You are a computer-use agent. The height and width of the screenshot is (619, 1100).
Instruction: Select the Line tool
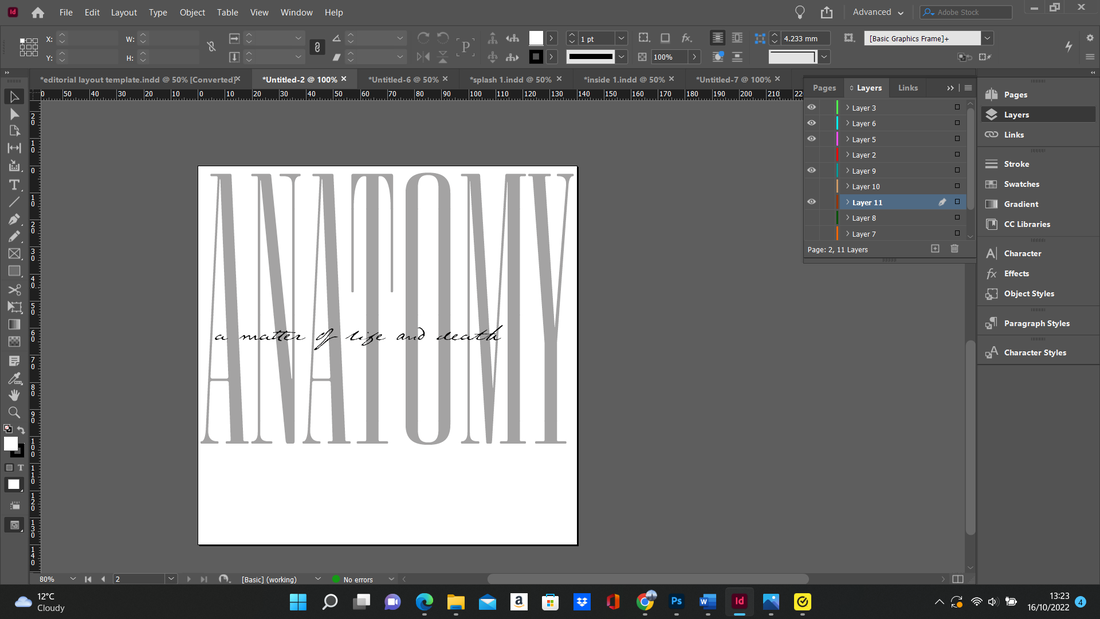pos(14,202)
